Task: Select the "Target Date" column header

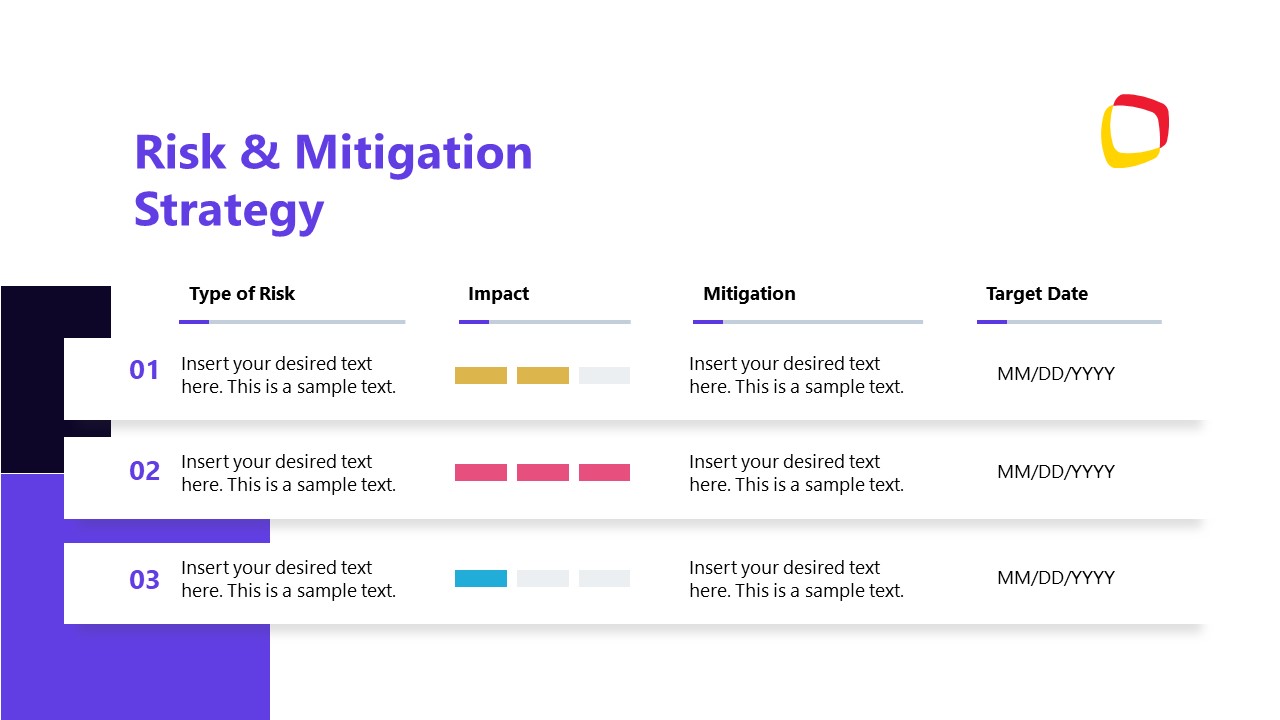Action: [x=1036, y=294]
